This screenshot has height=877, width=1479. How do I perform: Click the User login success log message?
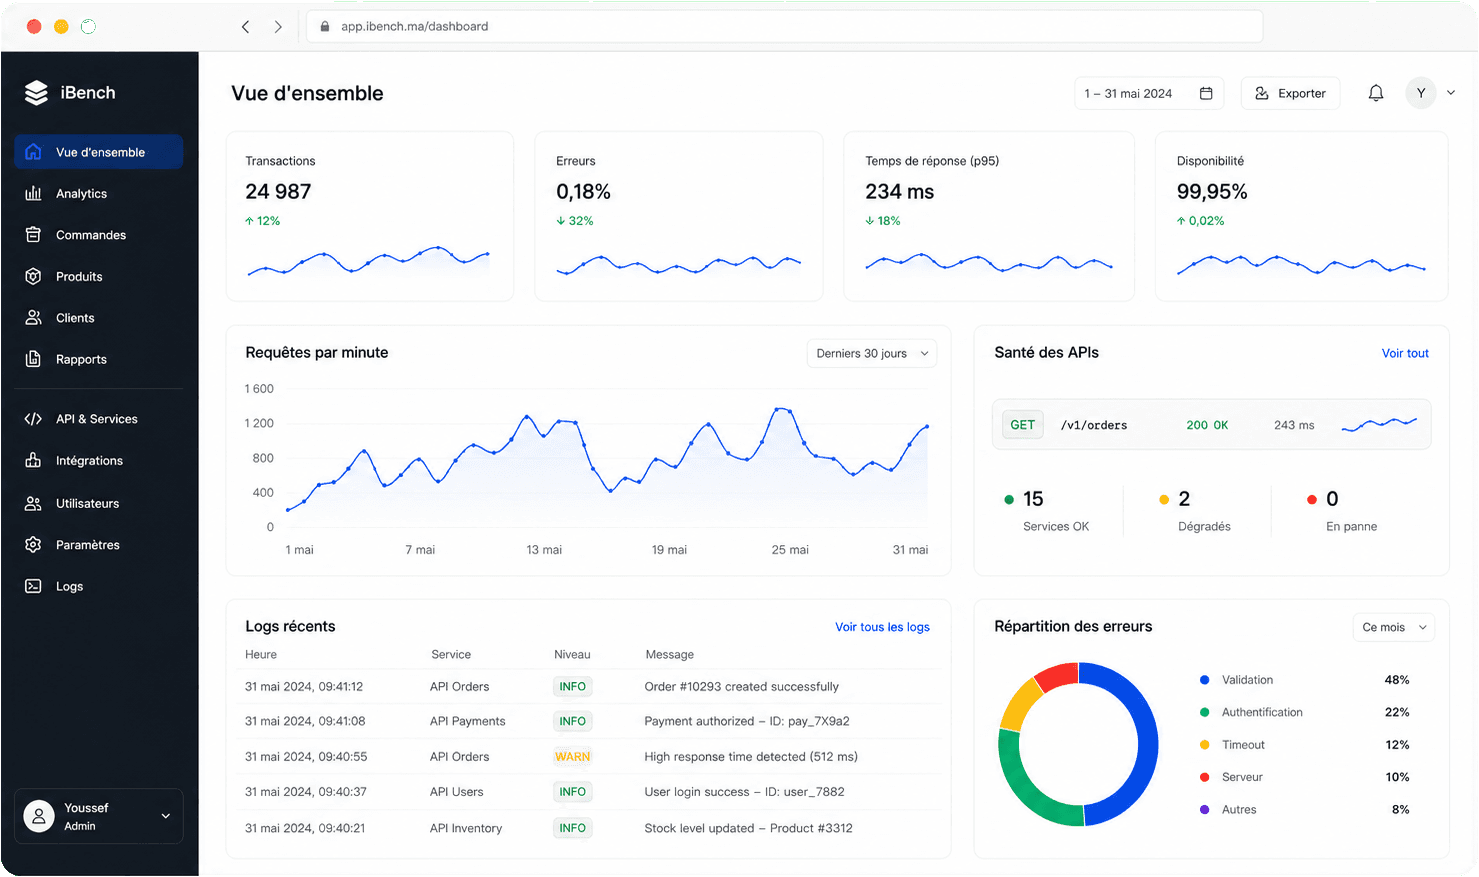744,792
